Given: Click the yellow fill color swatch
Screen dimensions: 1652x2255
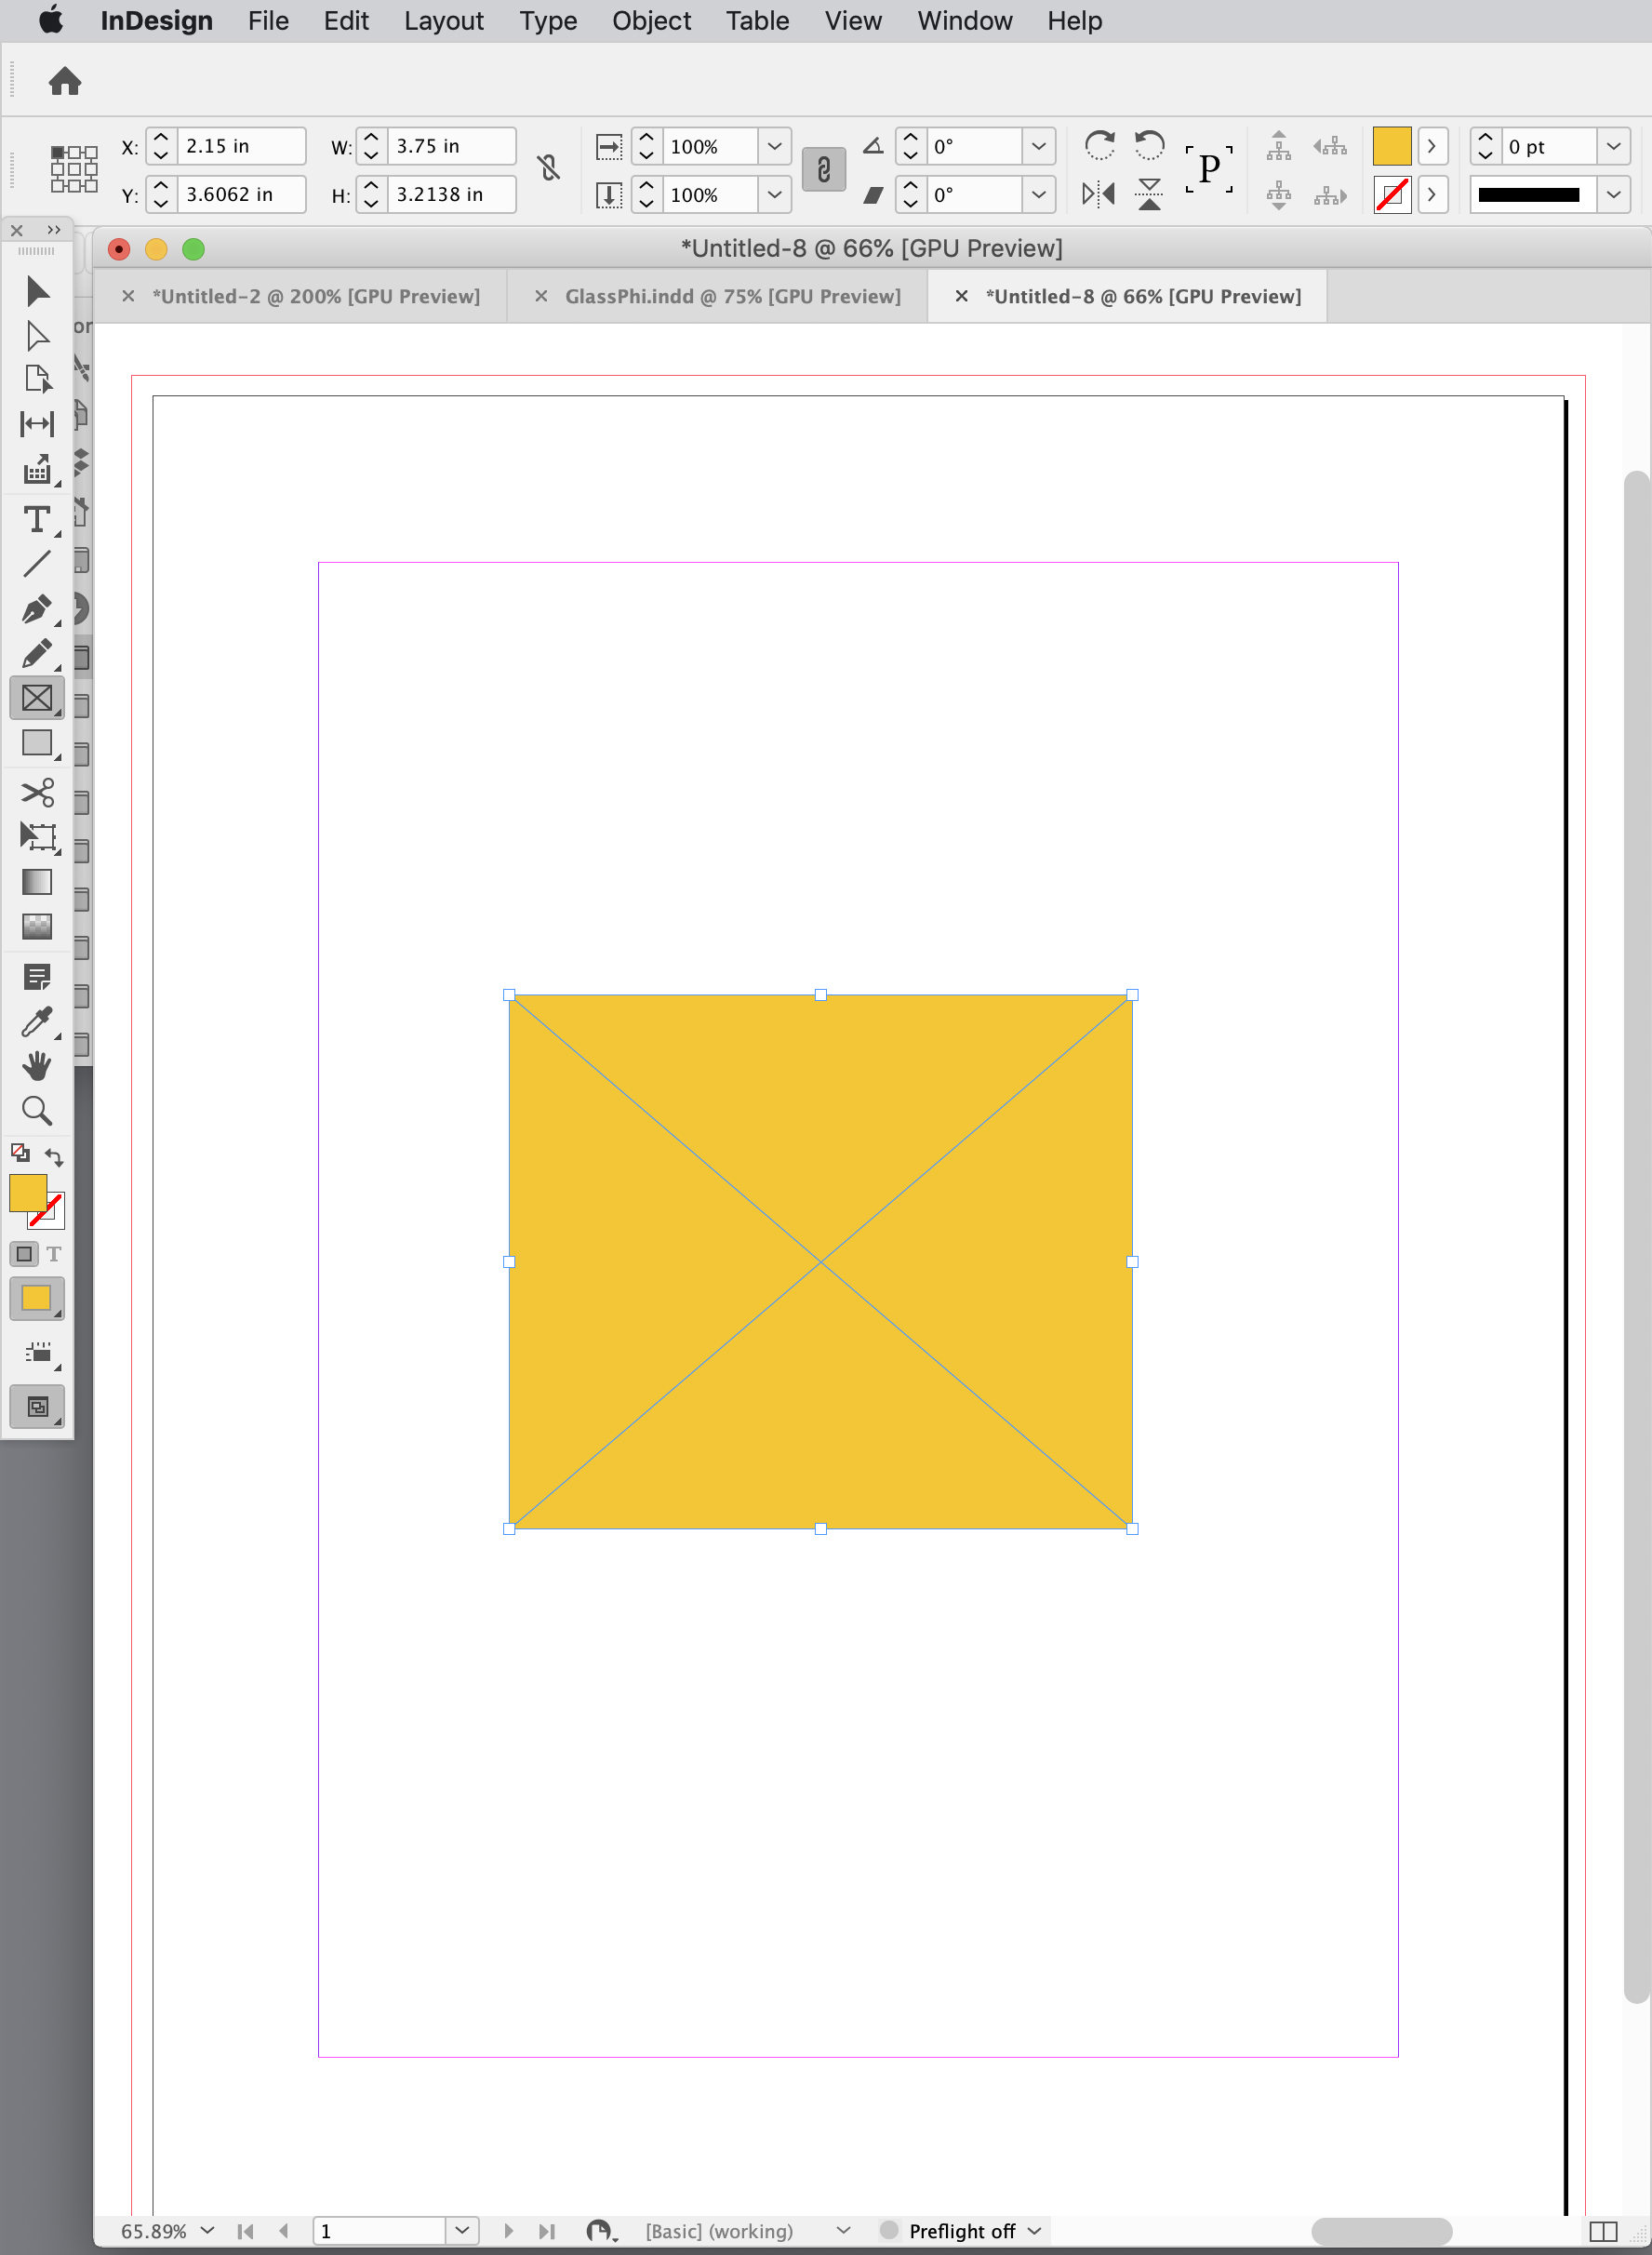Looking at the screenshot, I should pyautogui.click(x=1392, y=146).
